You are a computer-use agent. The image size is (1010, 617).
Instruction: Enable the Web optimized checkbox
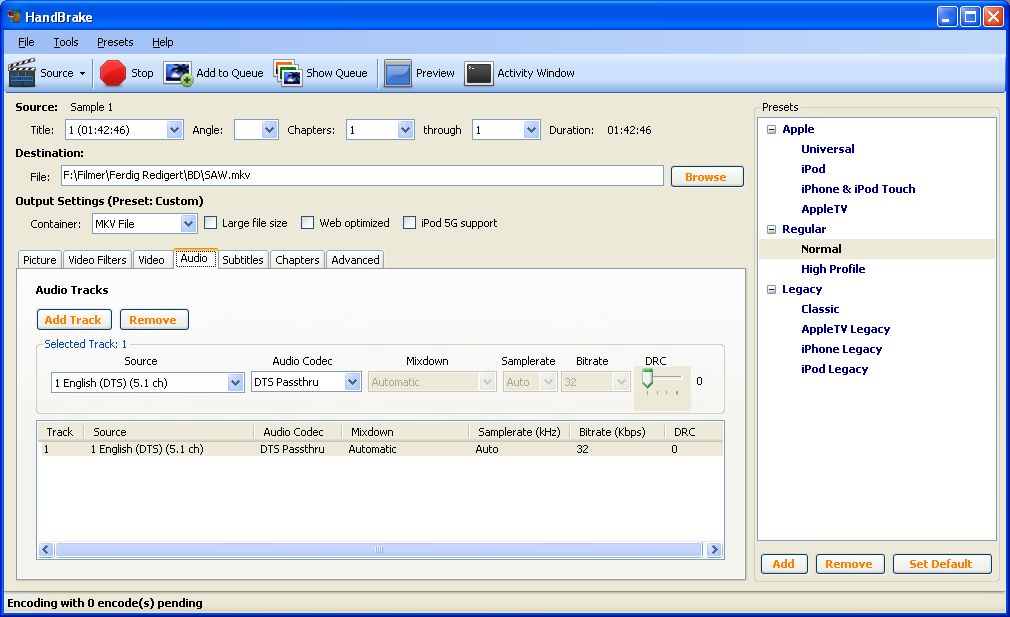pyautogui.click(x=308, y=223)
